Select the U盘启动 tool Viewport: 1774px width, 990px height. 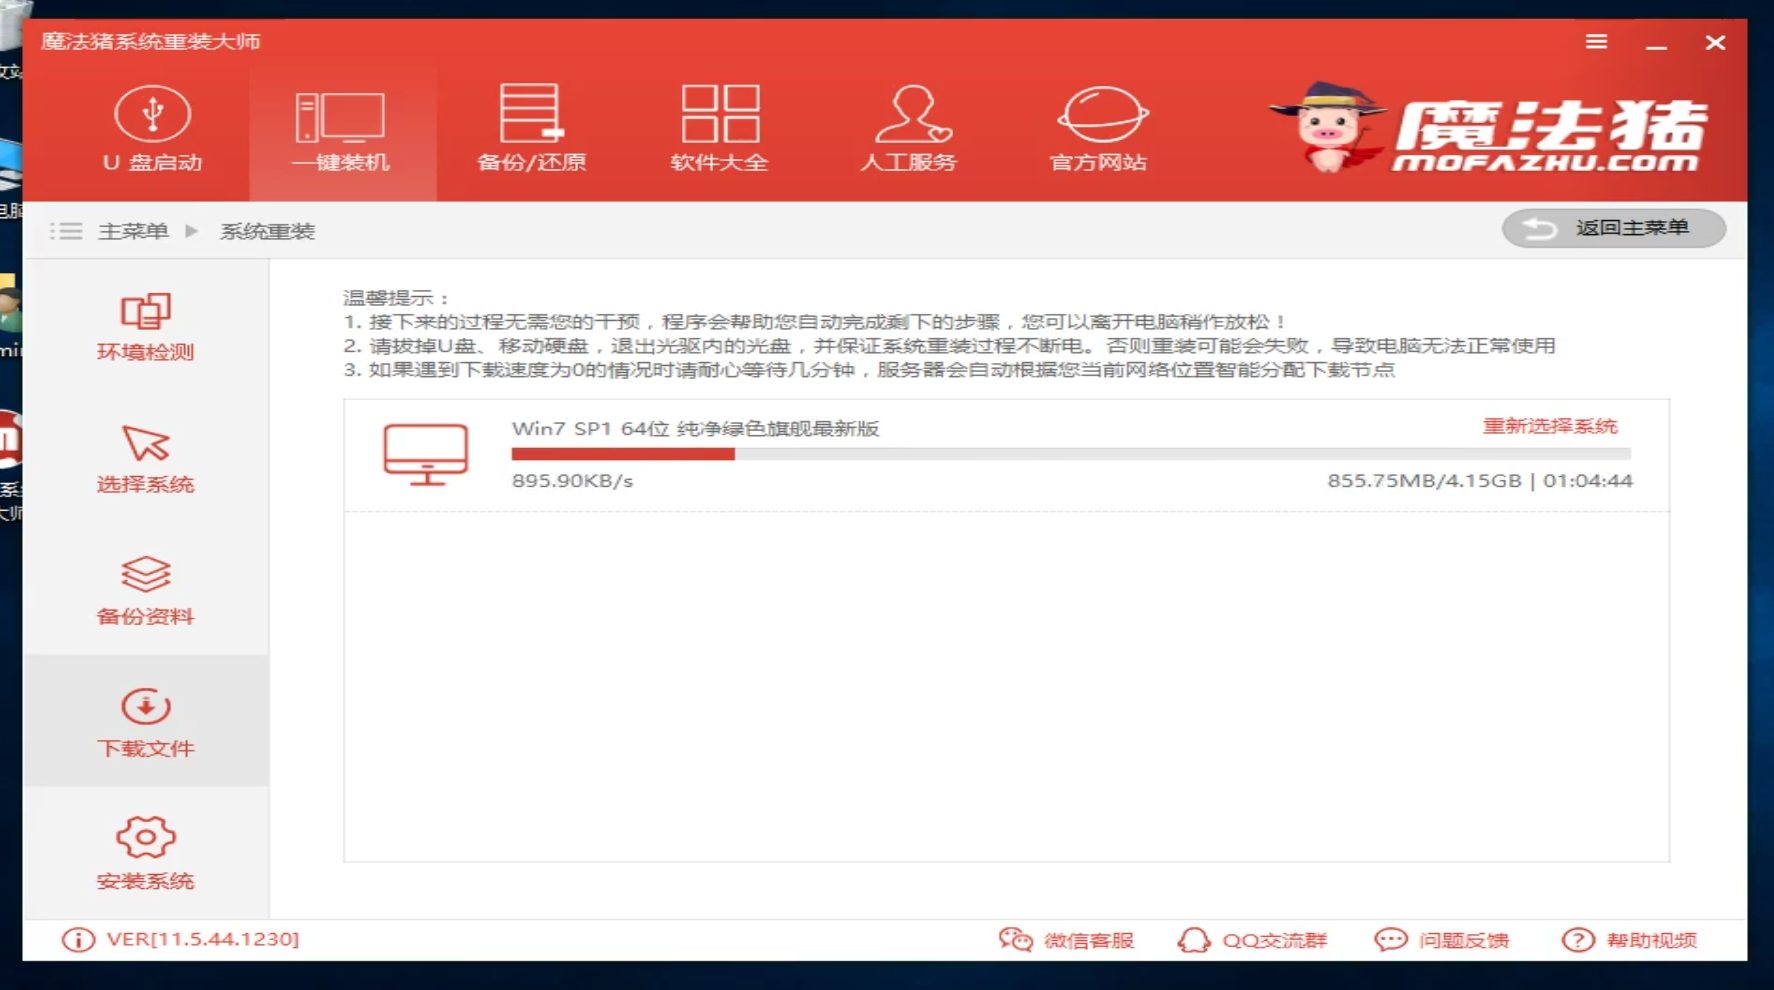pyautogui.click(x=152, y=130)
